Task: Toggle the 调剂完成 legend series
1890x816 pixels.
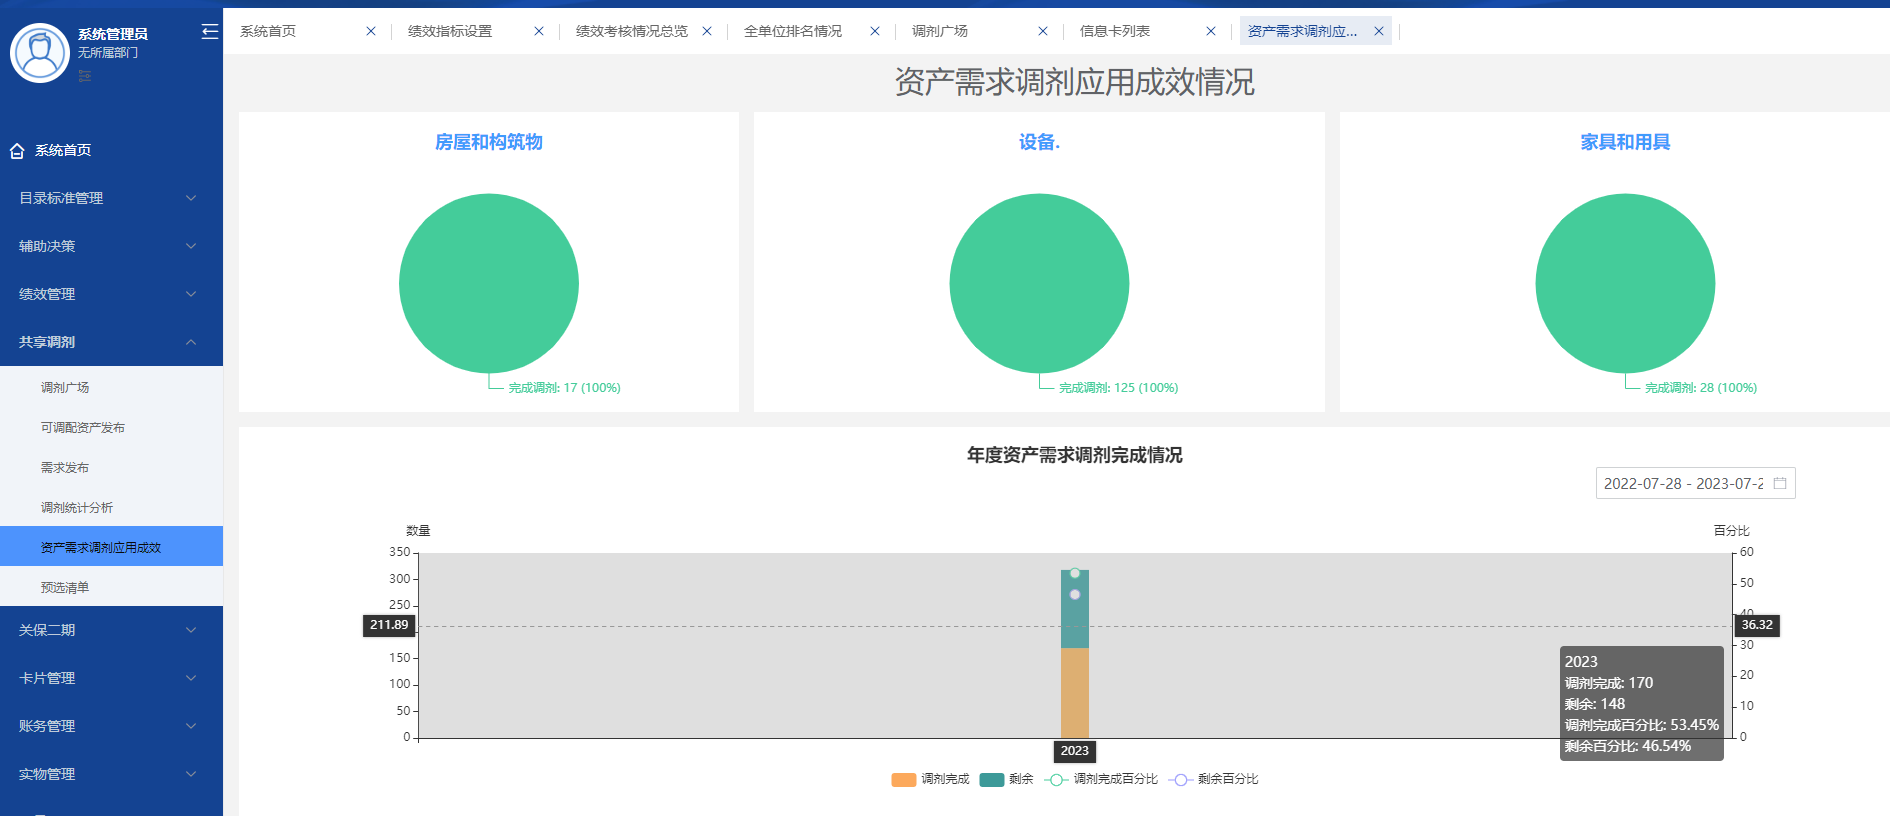Action: (930, 779)
